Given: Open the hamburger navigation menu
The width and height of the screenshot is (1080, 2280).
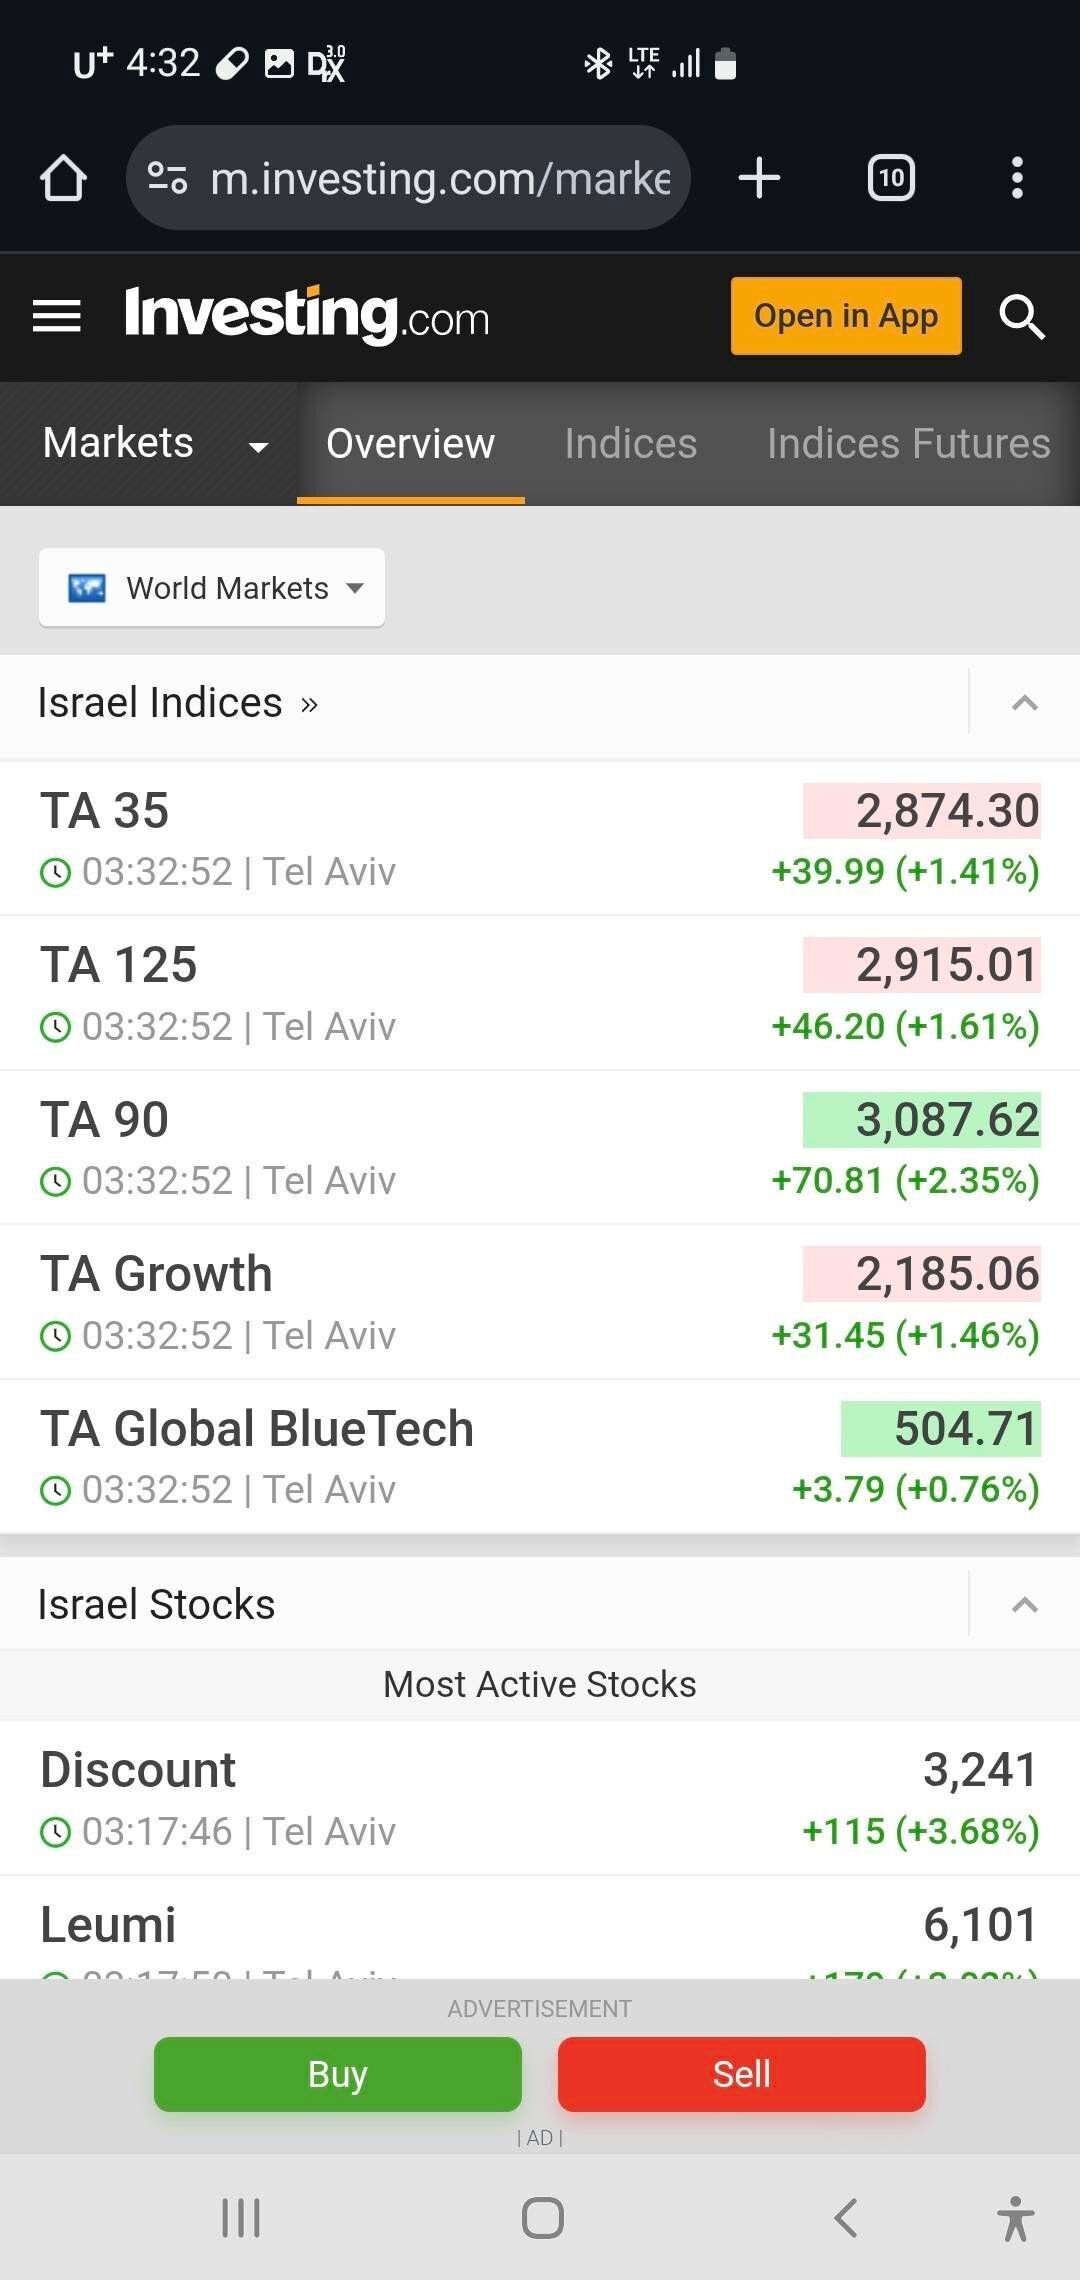Looking at the screenshot, I should pos(57,316).
